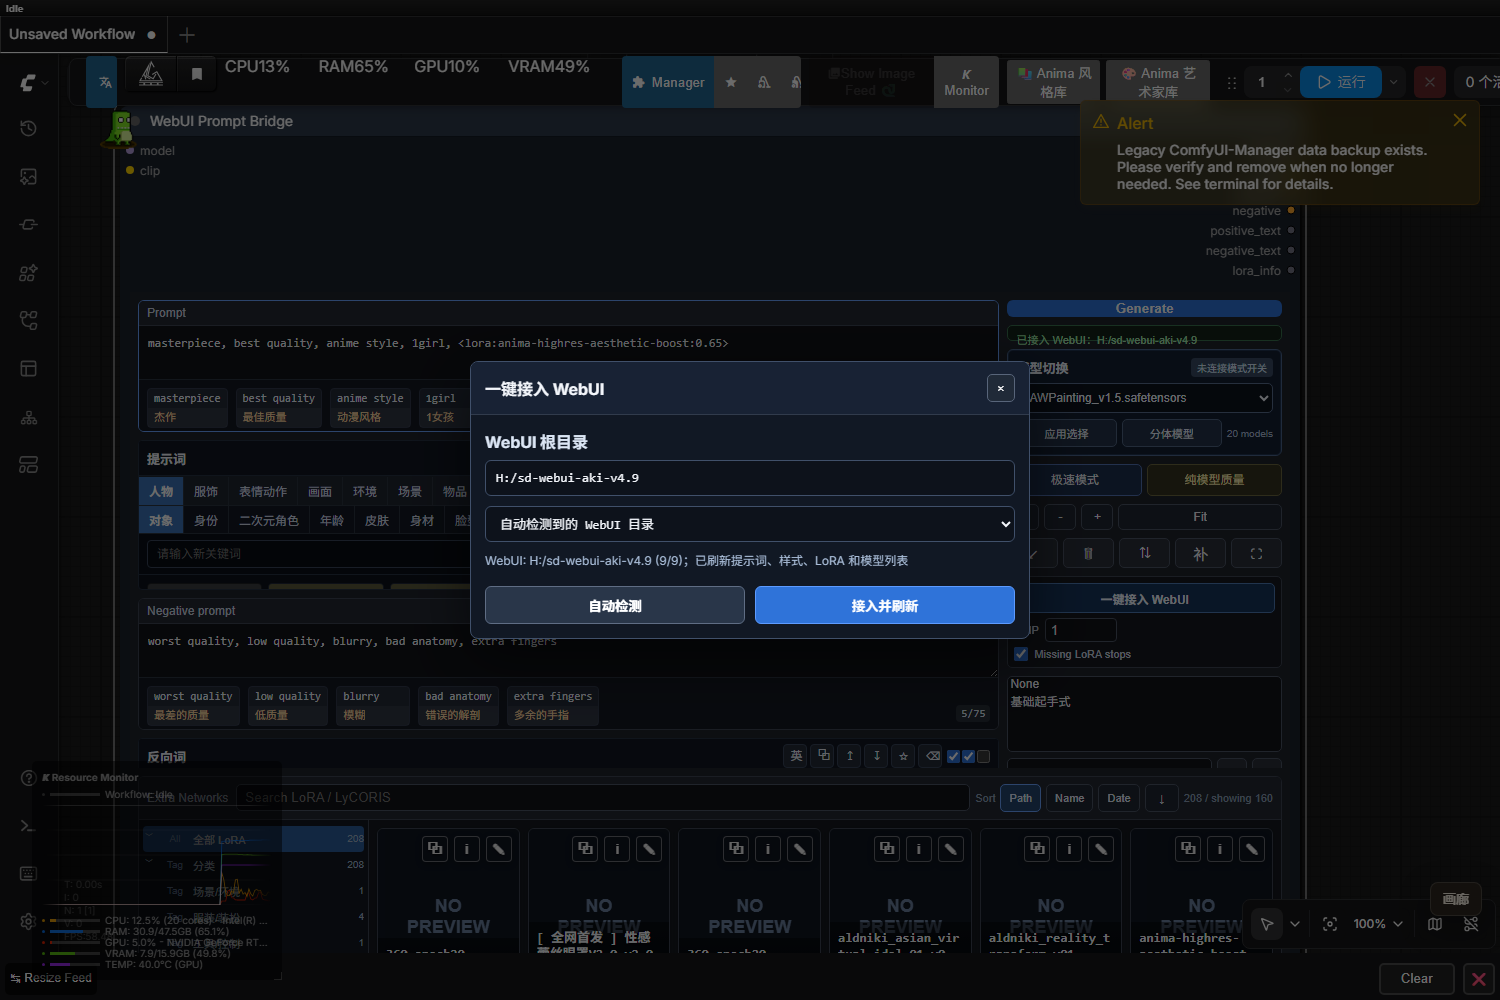Viewport: 1500px width, 1000px height.
Task: Select the 人物 prompt category tab
Action: pyautogui.click(x=161, y=492)
